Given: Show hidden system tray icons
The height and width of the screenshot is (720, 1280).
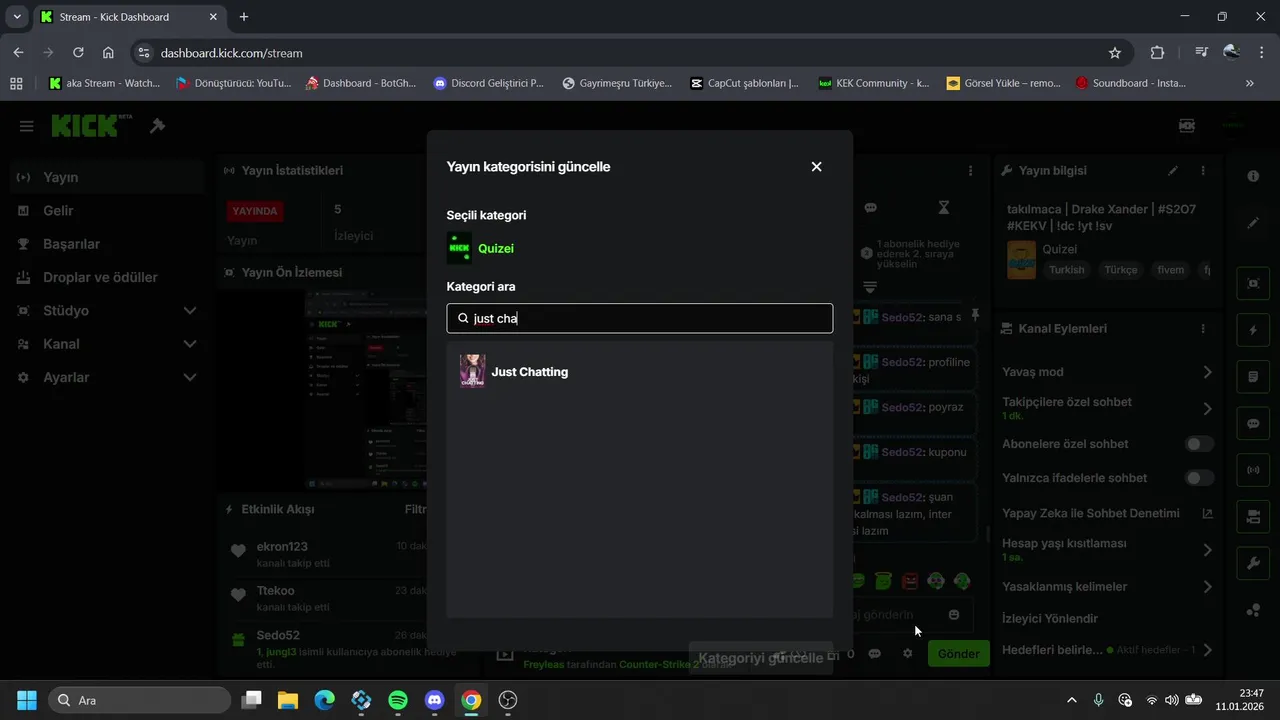Looking at the screenshot, I should point(1072,700).
